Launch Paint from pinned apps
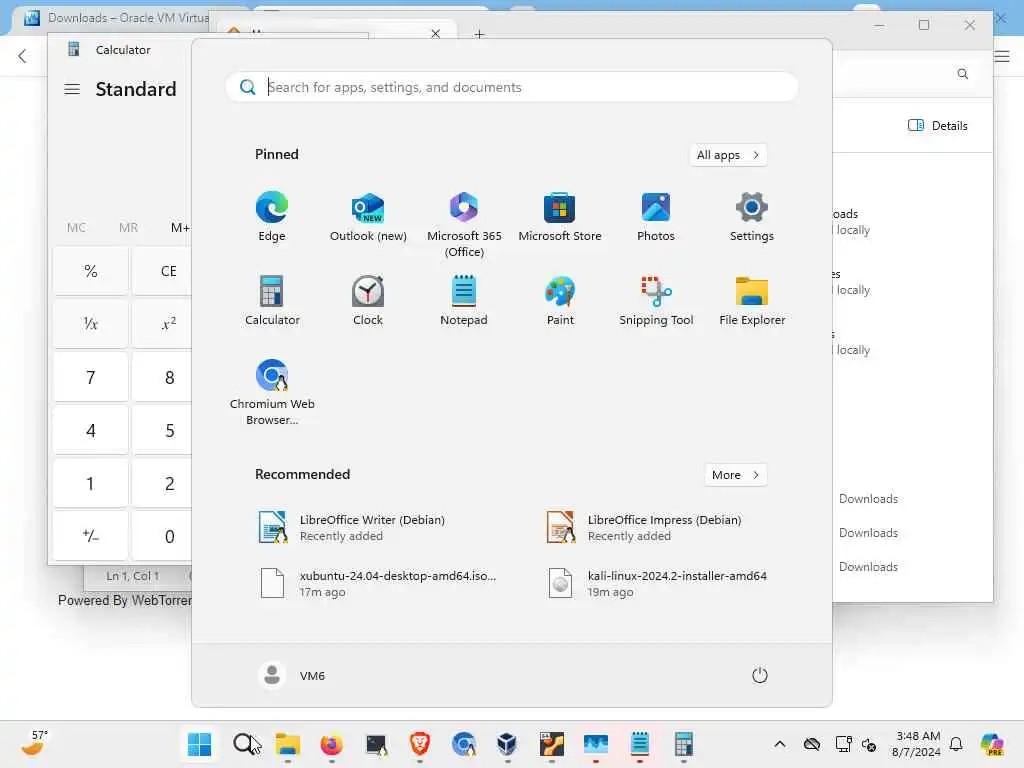 tap(560, 300)
